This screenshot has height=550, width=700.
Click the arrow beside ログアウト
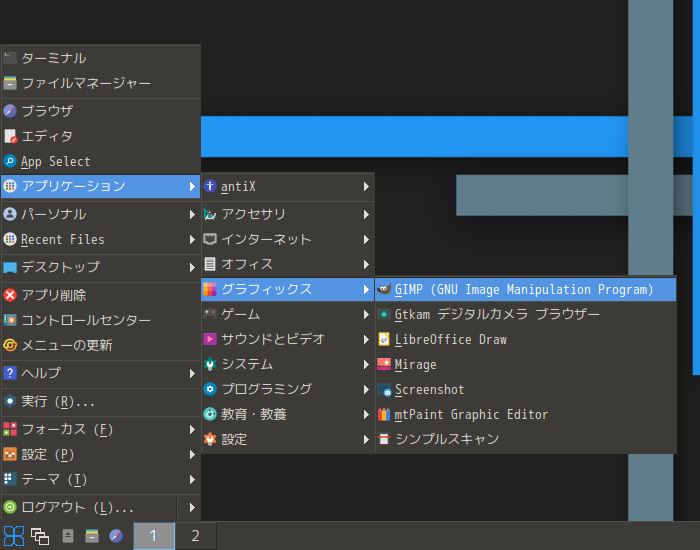tap(192, 508)
